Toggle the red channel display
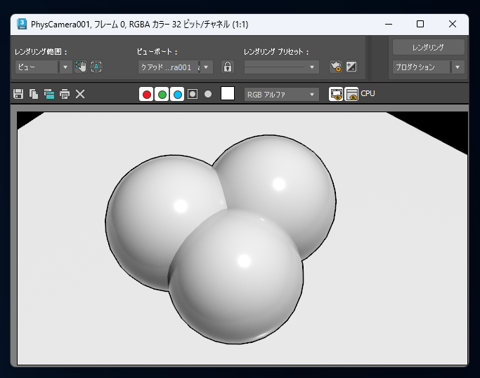The image size is (480, 378). [146, 94]
